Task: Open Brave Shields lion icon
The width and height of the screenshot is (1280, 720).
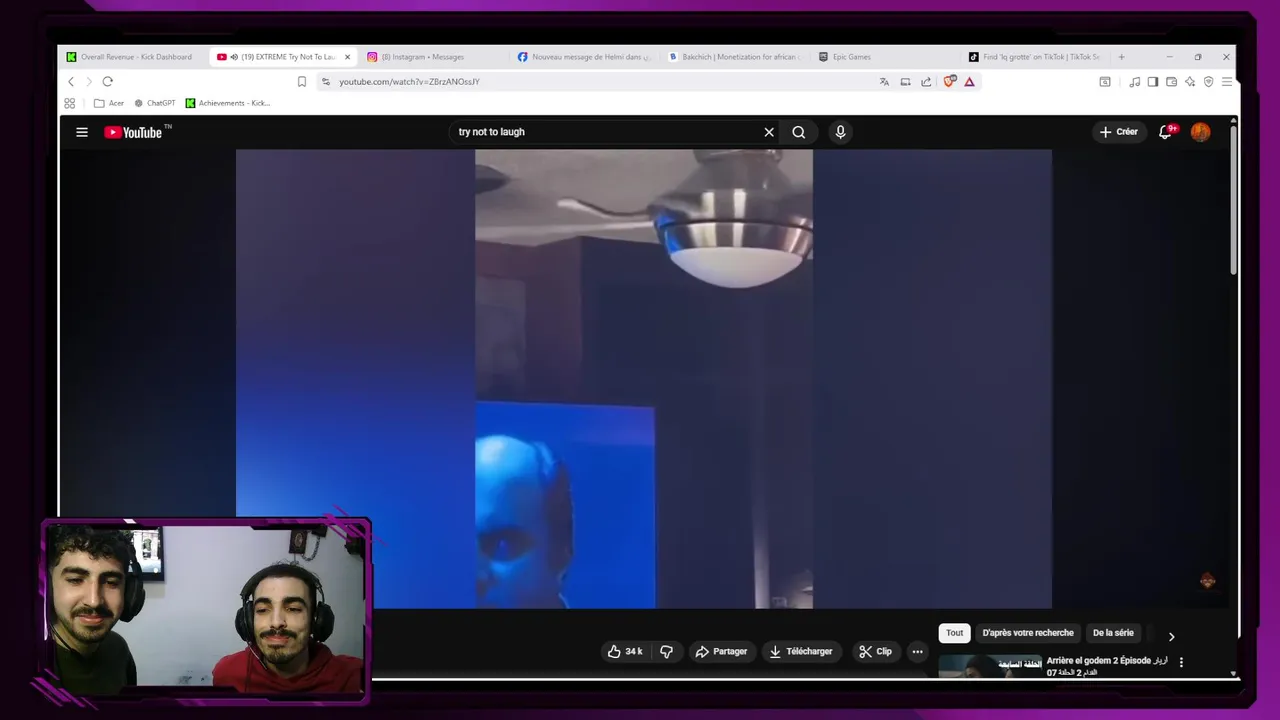Action: click(949, 81)
